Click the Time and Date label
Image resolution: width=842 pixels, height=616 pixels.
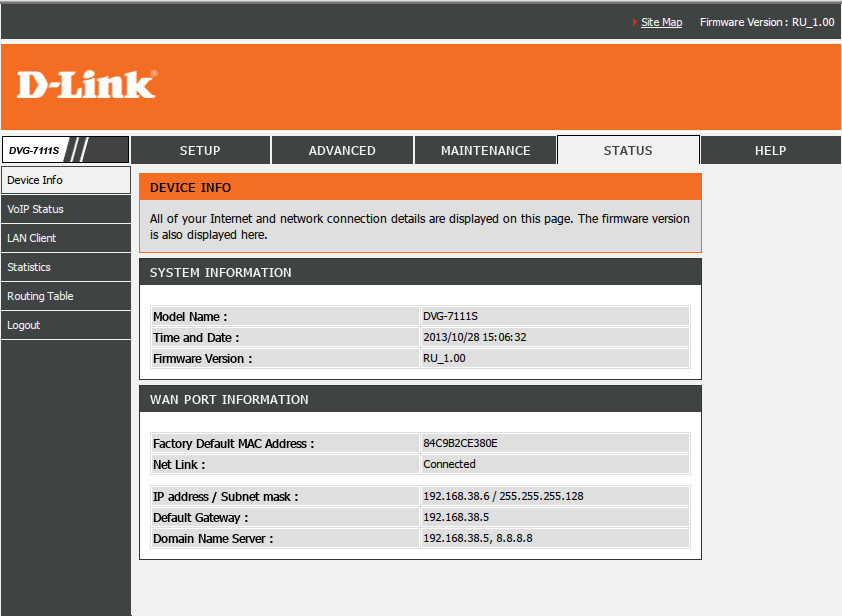[x=196, y=338]
